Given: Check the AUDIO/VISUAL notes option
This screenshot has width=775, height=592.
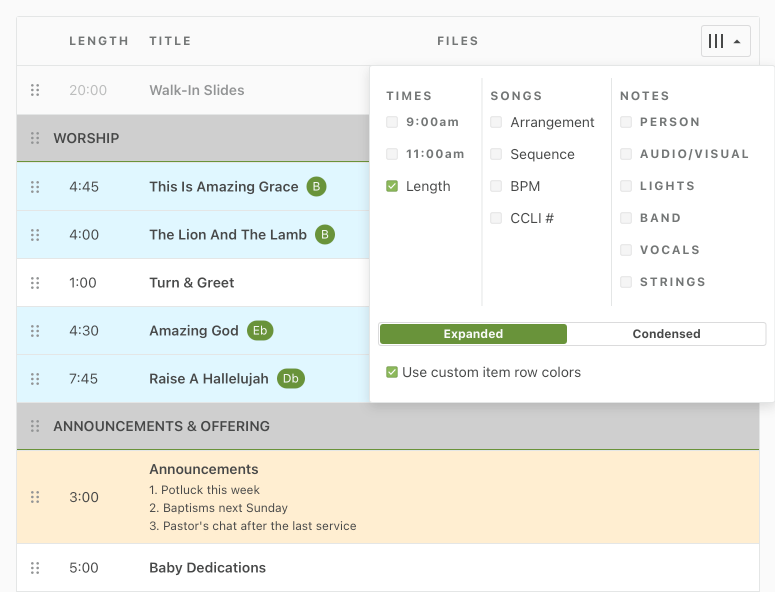Looking at the screenshot, I should tap(626, 154).
